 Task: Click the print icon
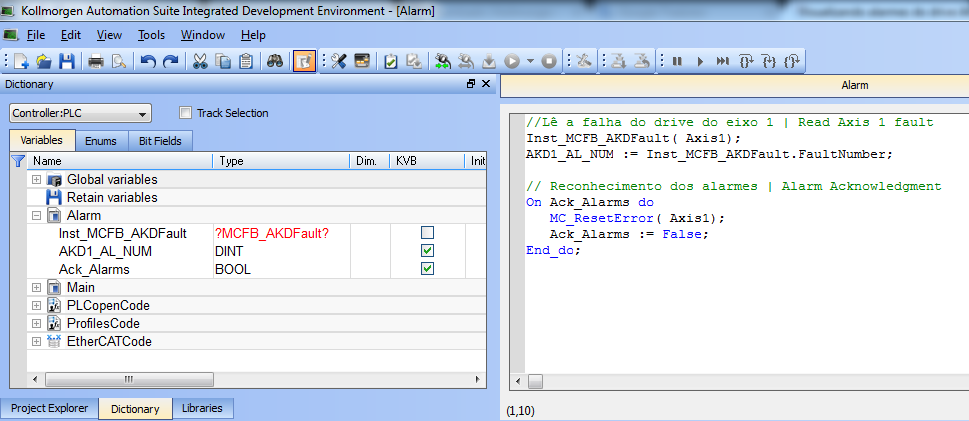(96, 61)
